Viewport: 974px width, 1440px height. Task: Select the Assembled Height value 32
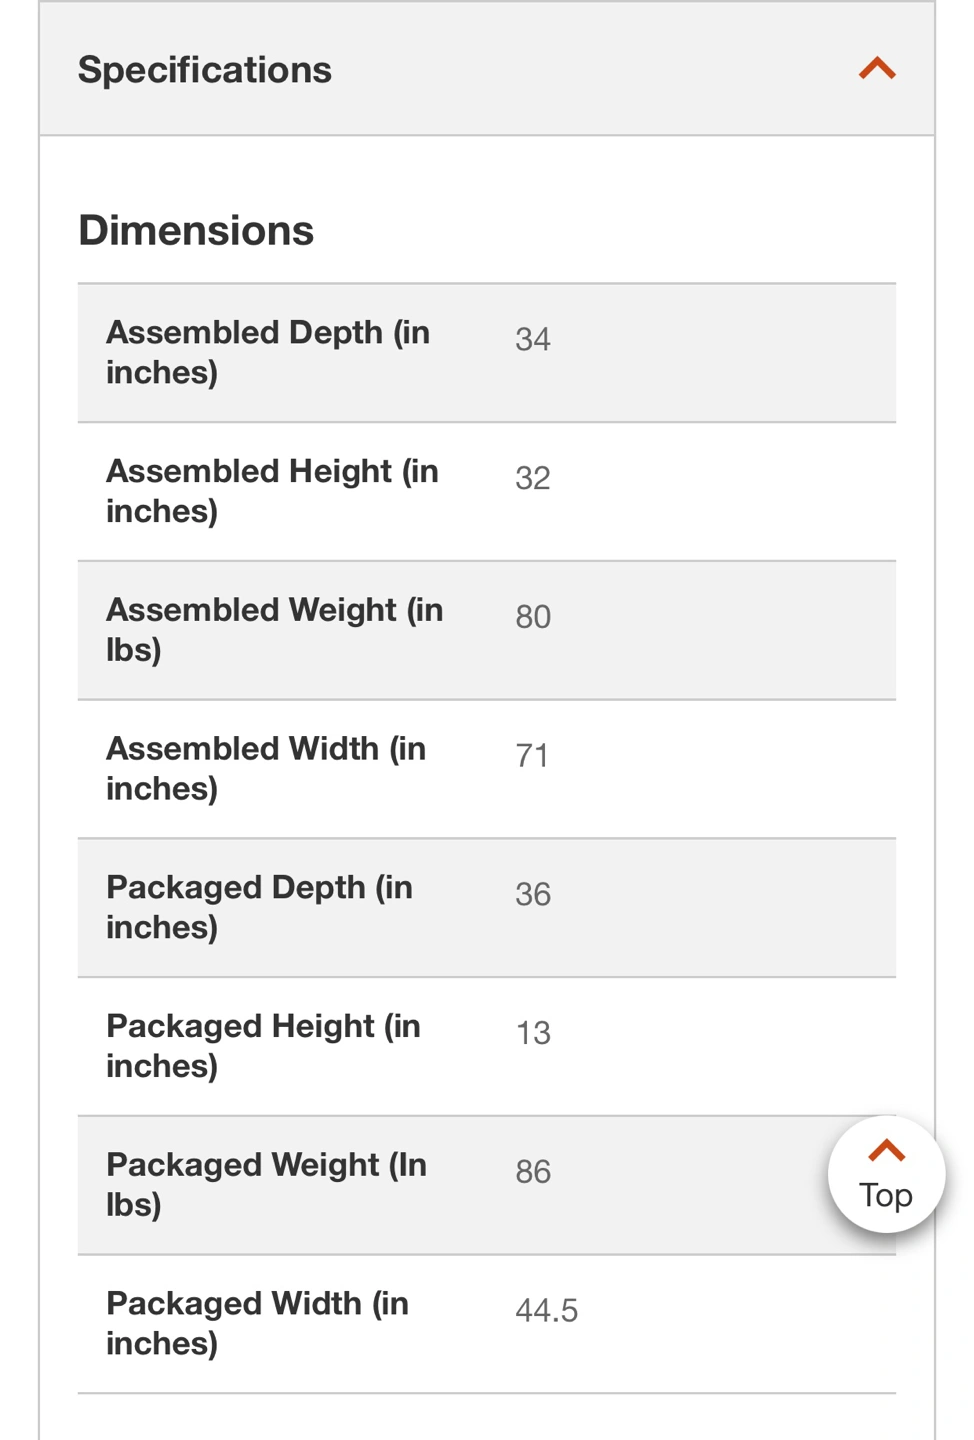[x=533, y=478]
